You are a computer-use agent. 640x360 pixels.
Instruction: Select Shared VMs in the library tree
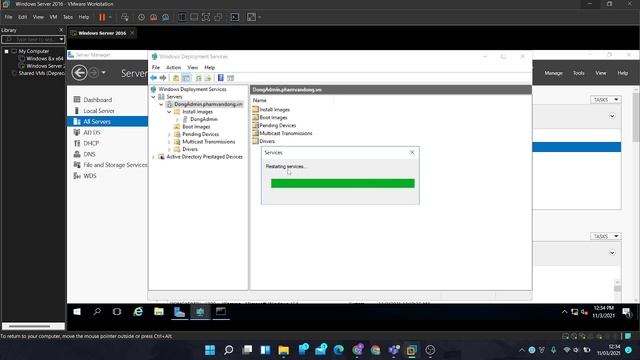click(41, 73)
